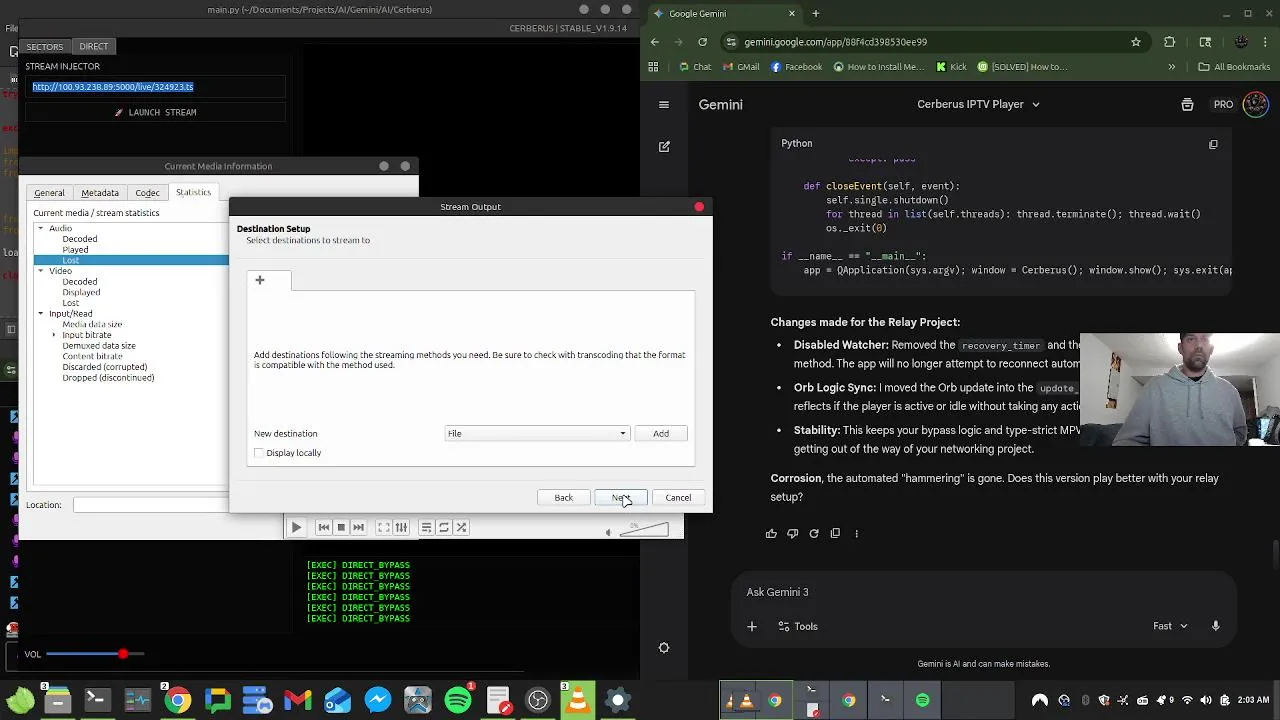The width and height of the screenshot is (1280, 720).
Task: Open the Google account avatar
Action: (1256, 104)
